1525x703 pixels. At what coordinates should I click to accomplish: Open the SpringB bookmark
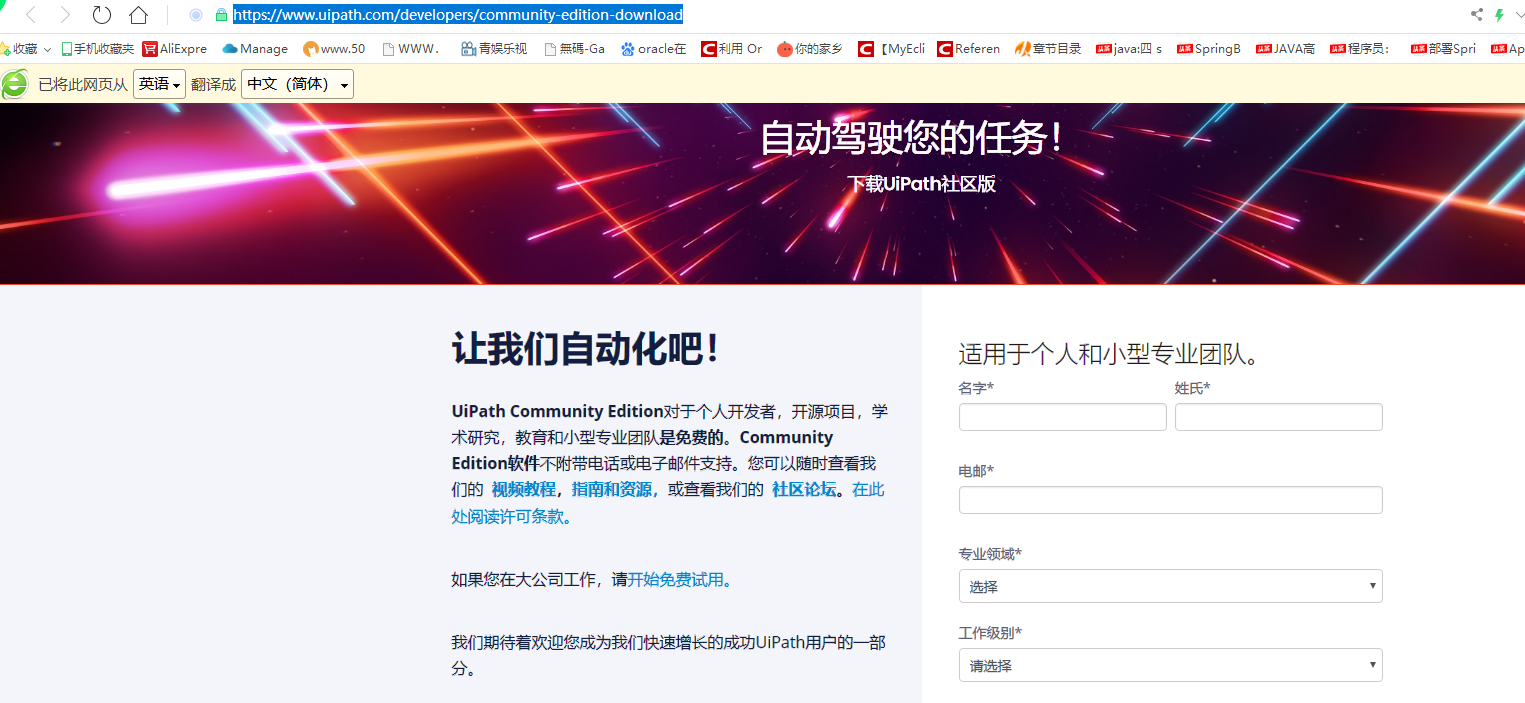tap(1209, 48)
